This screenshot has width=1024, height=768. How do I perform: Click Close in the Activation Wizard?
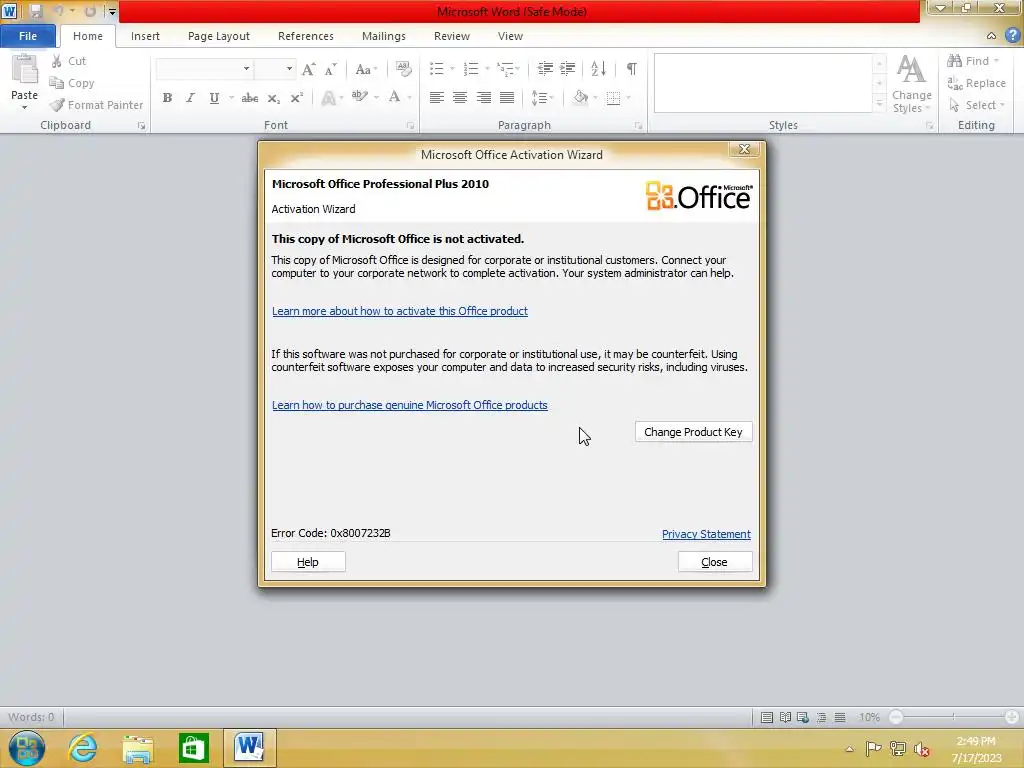(x=715, y=562)
